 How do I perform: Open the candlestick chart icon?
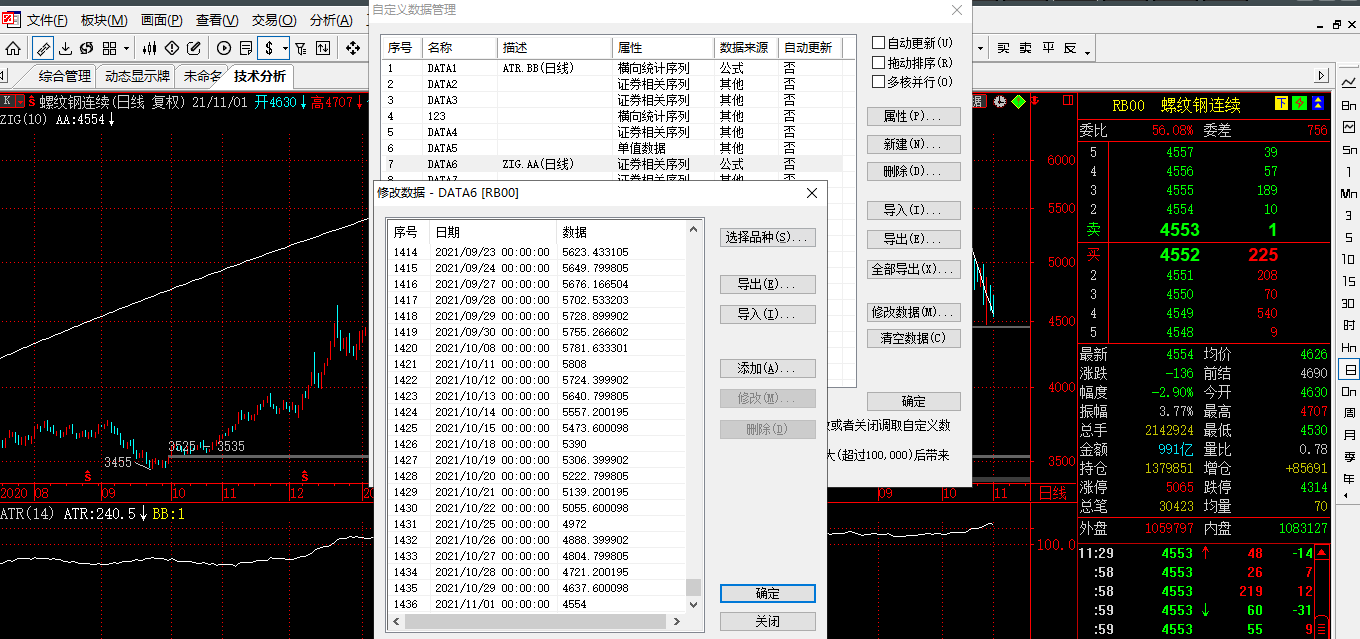pyautogui.click(x=150, y=48)
